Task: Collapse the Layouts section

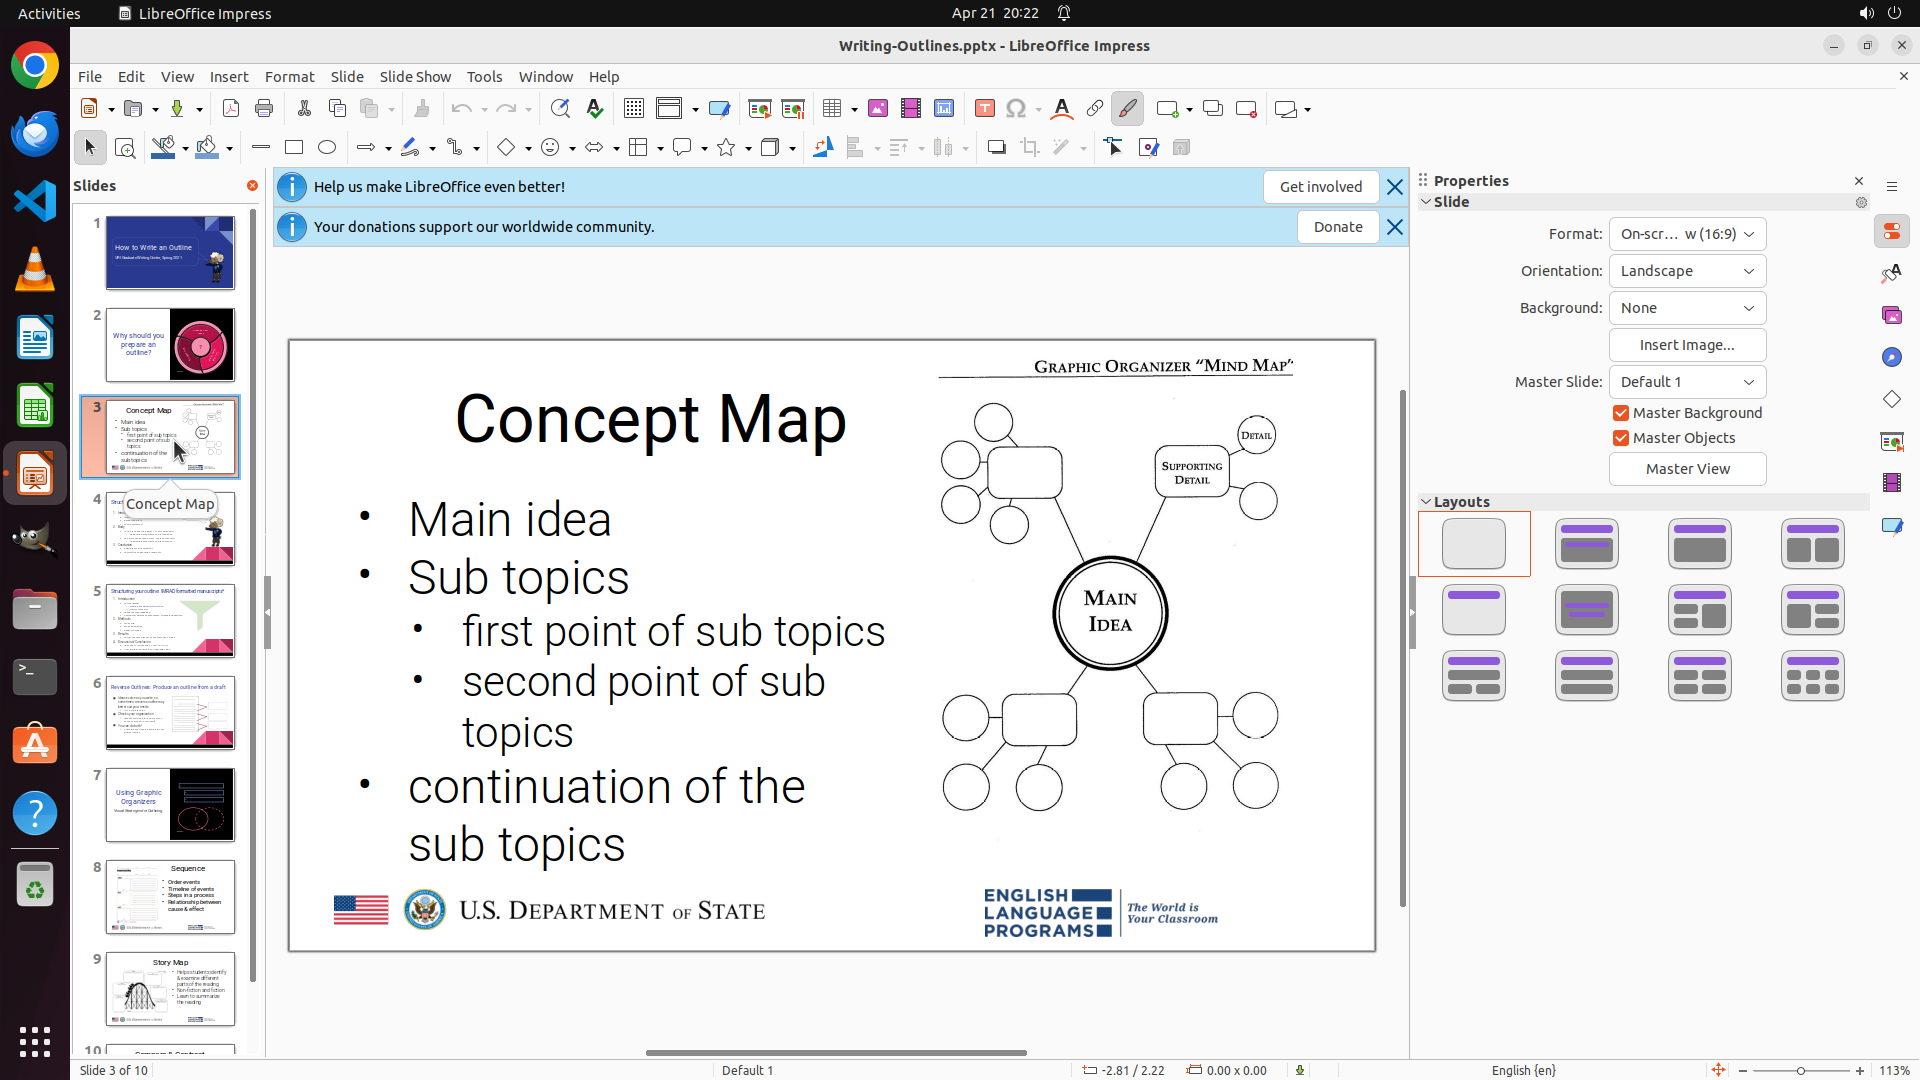Action: point(1426,502)
